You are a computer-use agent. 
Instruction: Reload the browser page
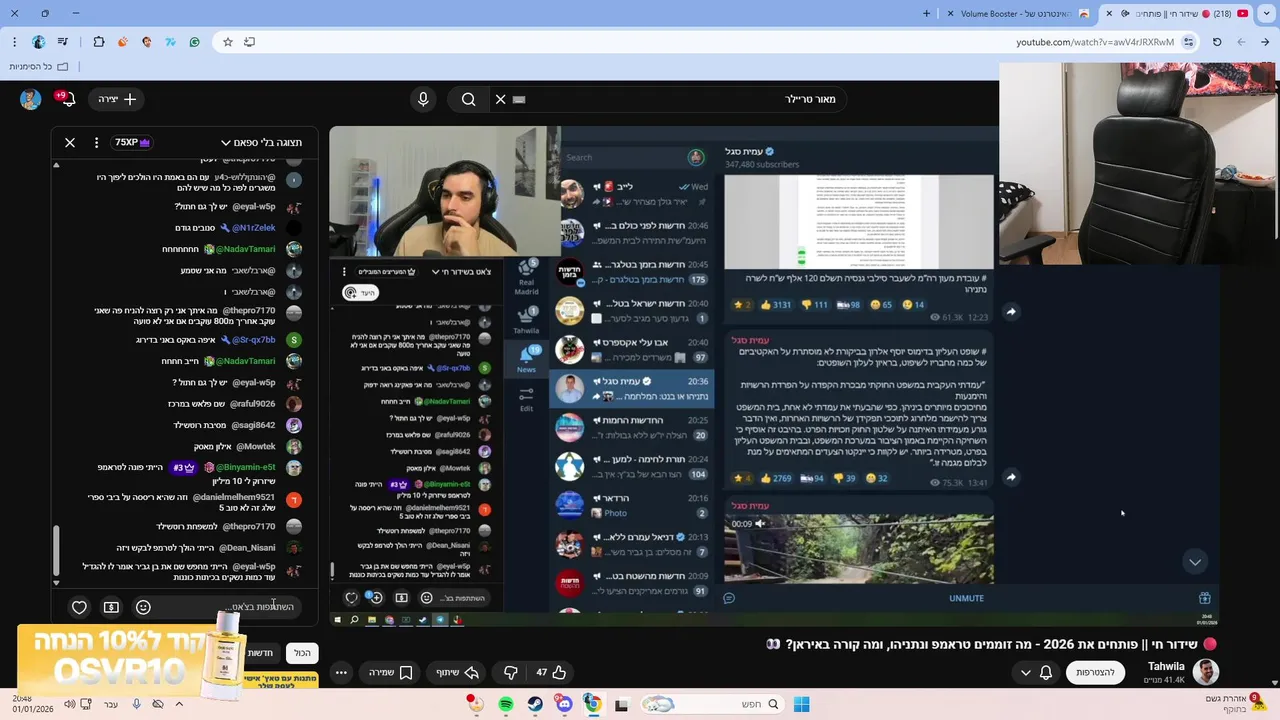coord(1217,42)
